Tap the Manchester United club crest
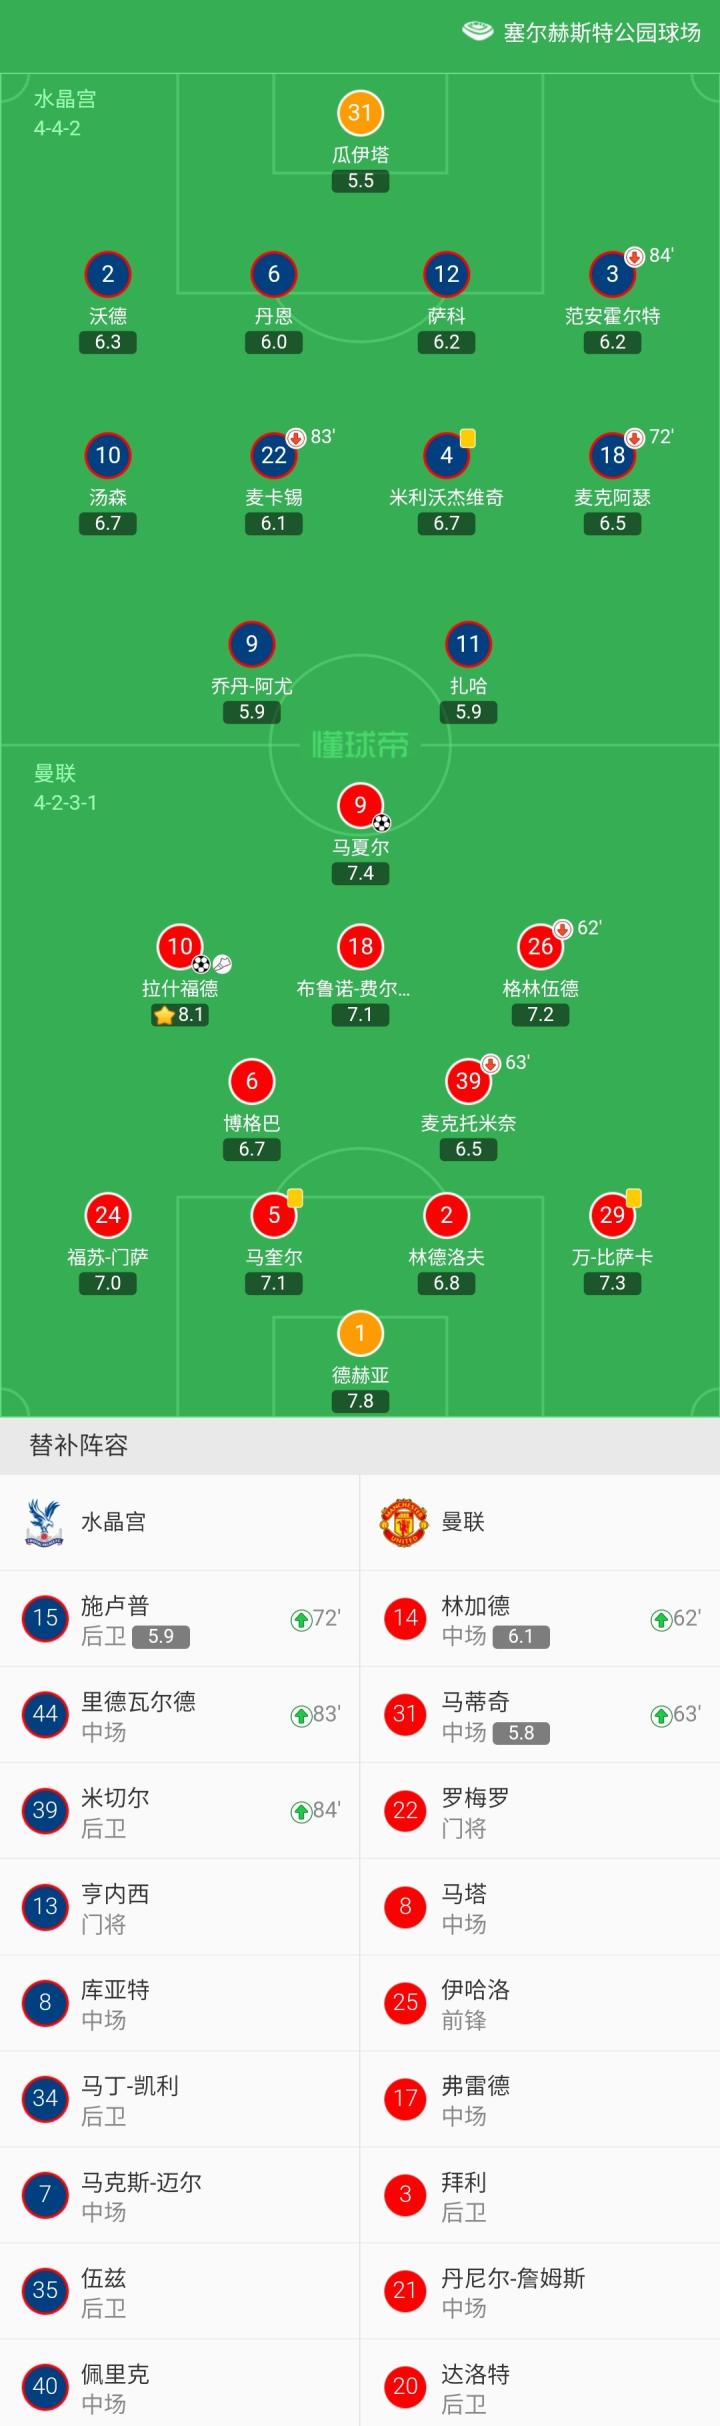This screenshot has width=720, height=2426. pos(404,1522)
